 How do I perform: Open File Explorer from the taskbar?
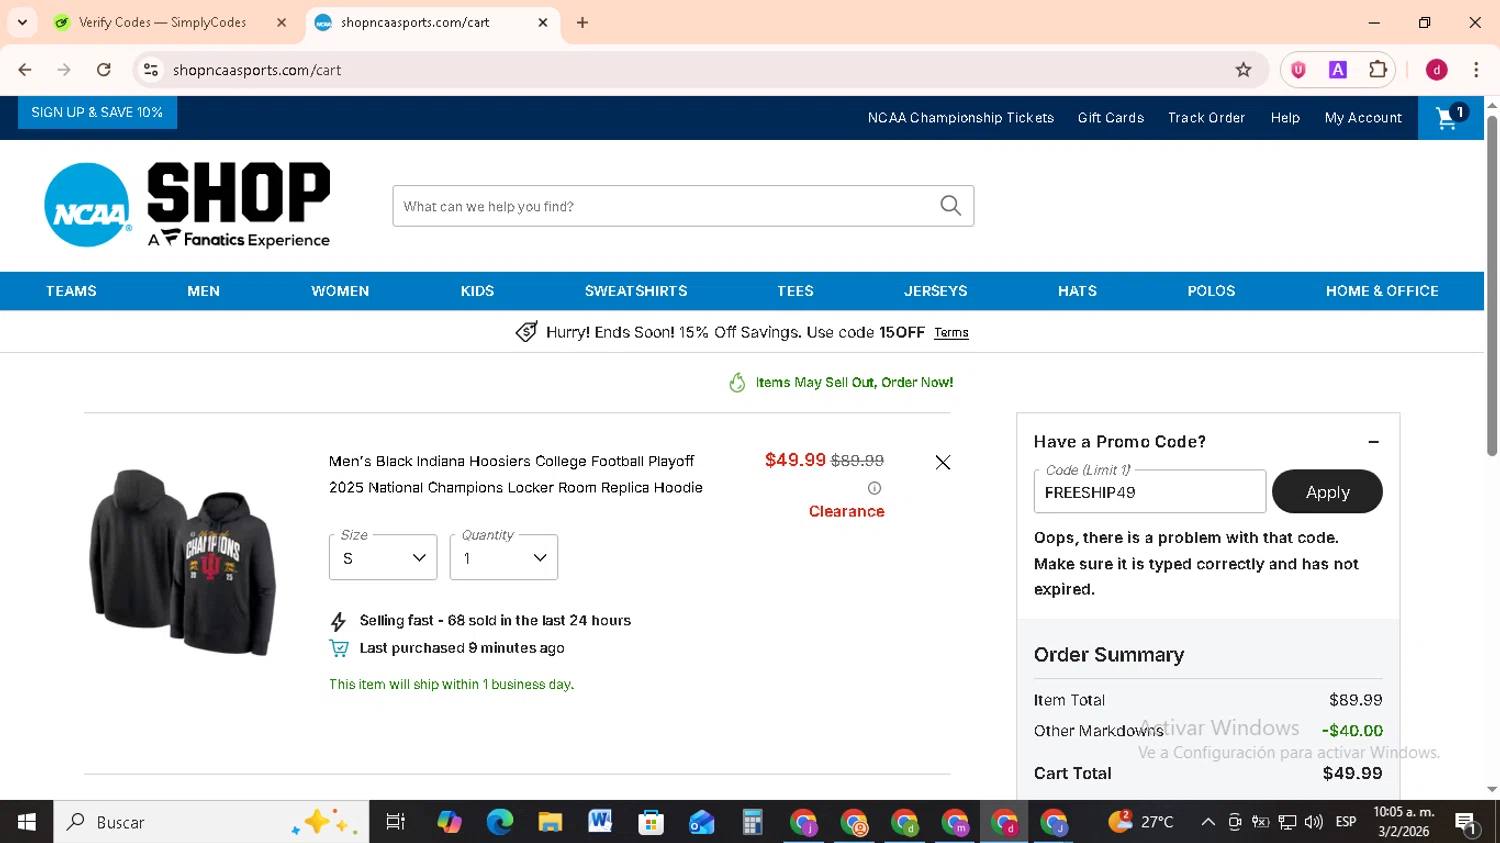coord(550,822)
